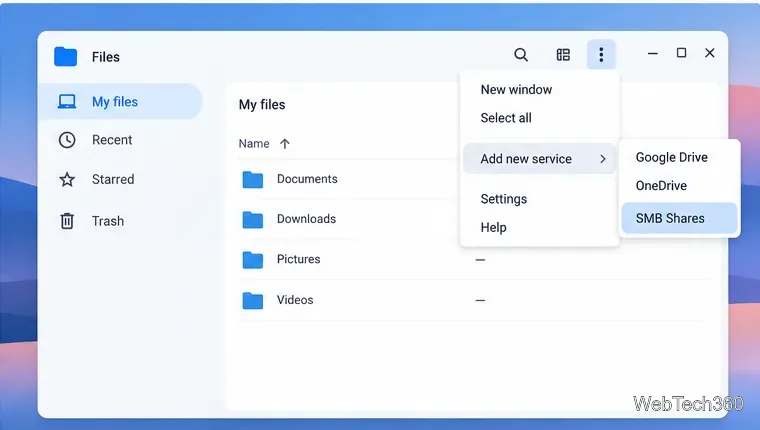Select OneDrive in the submenu
The image size is (760, 430).
[661, 186]
